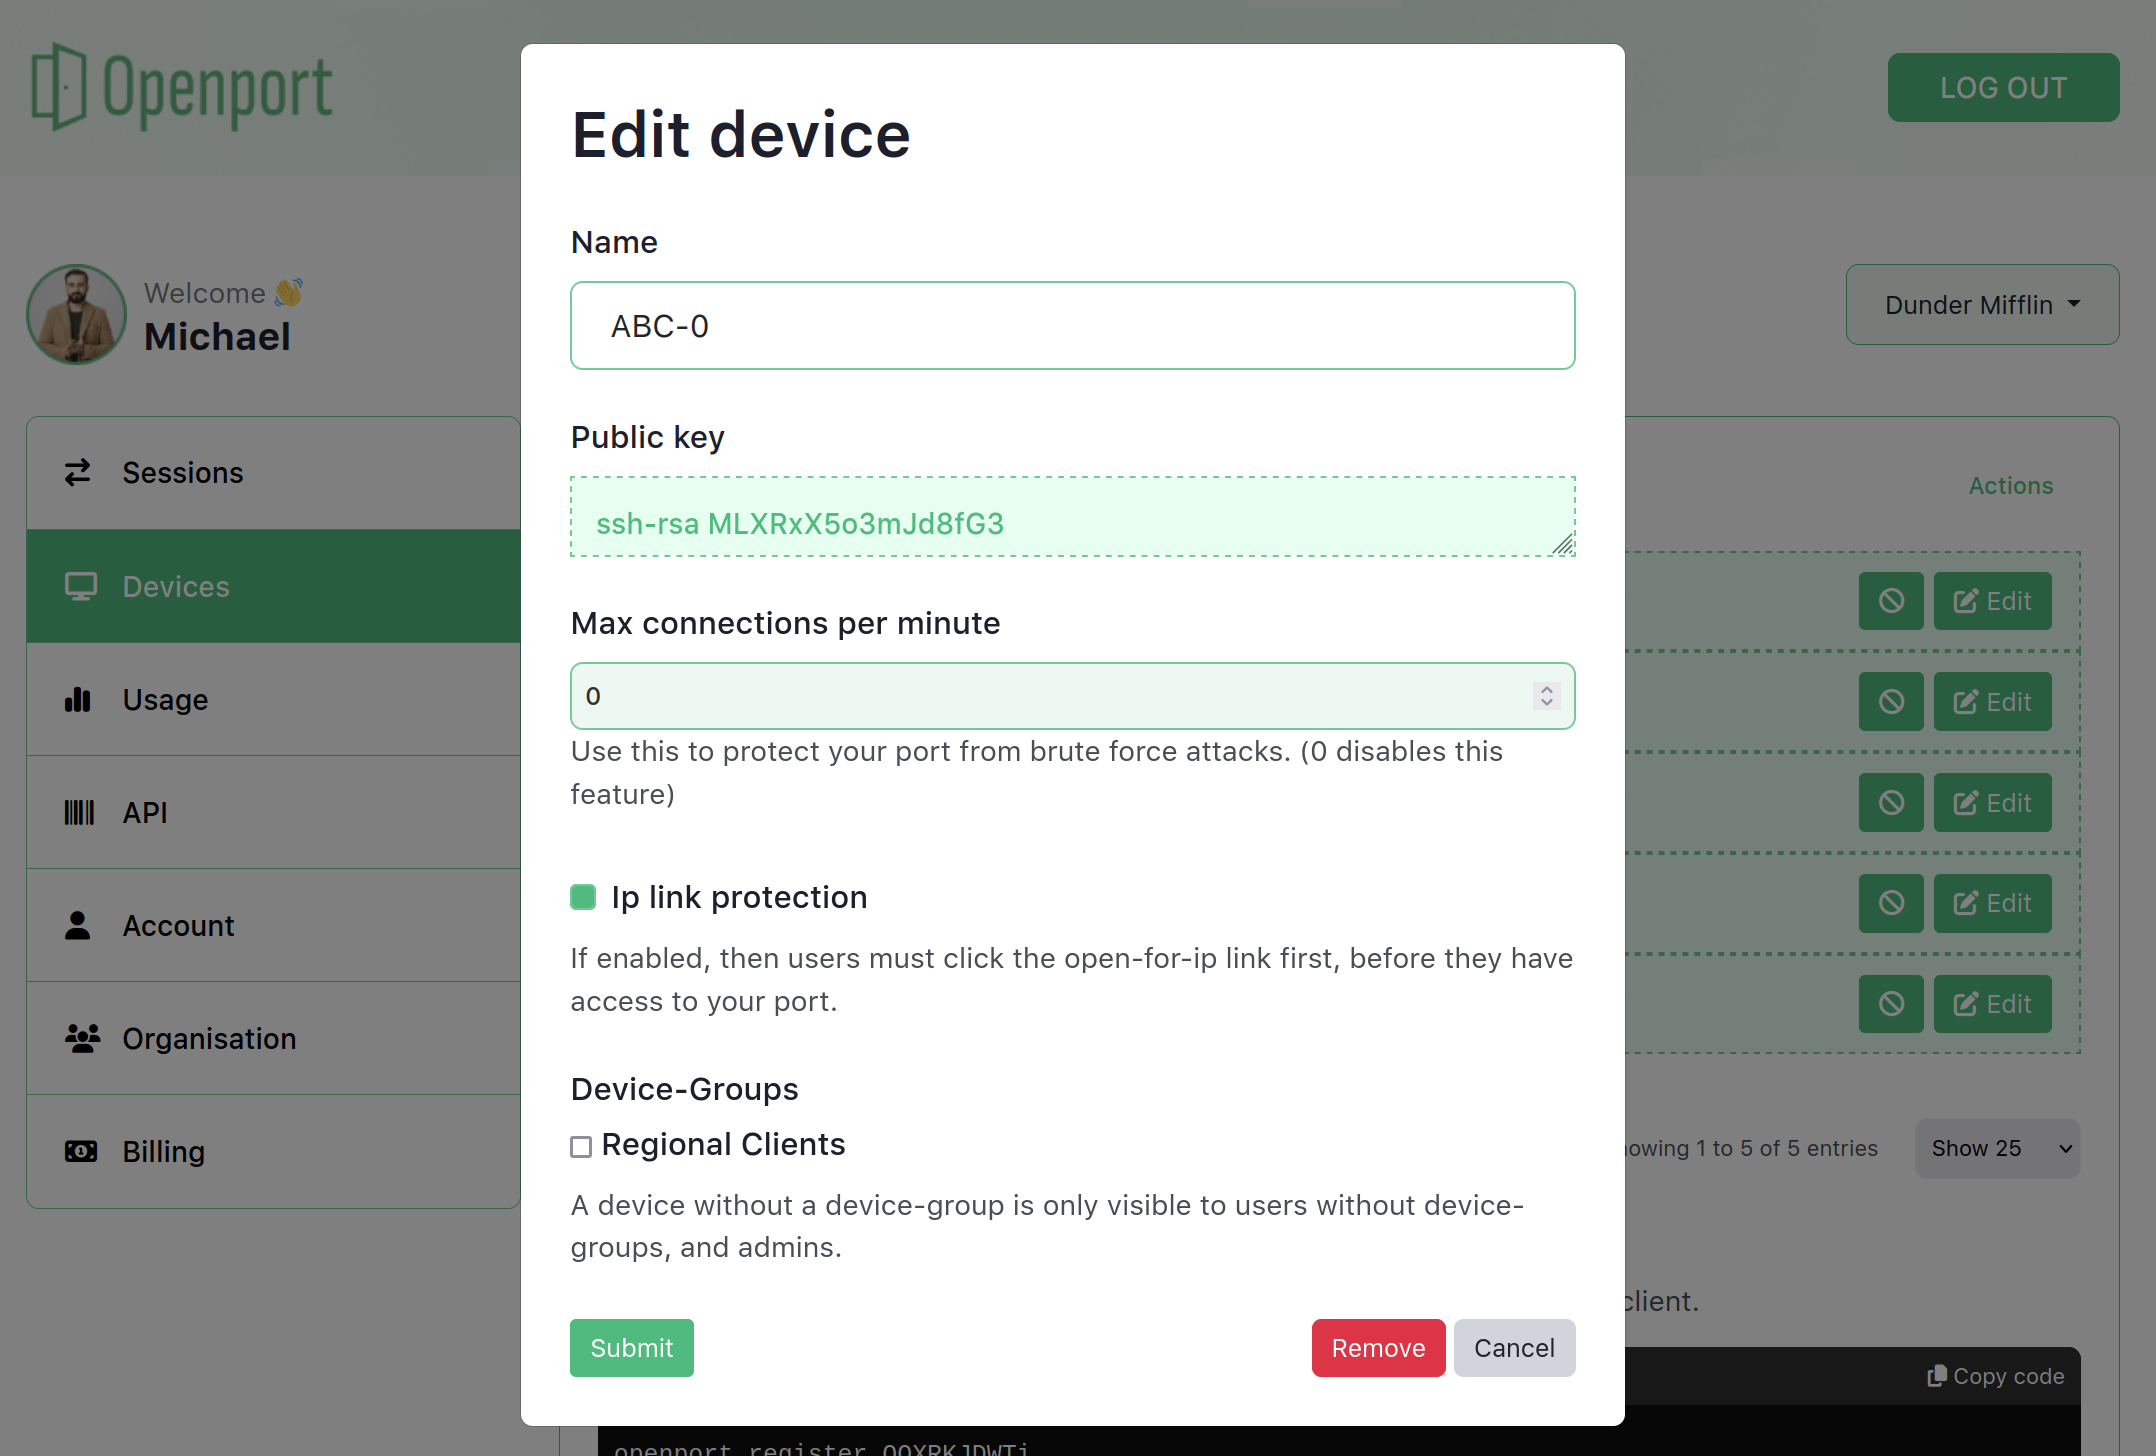Enable the Regional Clients device-group
This screenshot has height=1456, width=2156.
tap(581, 1146)
